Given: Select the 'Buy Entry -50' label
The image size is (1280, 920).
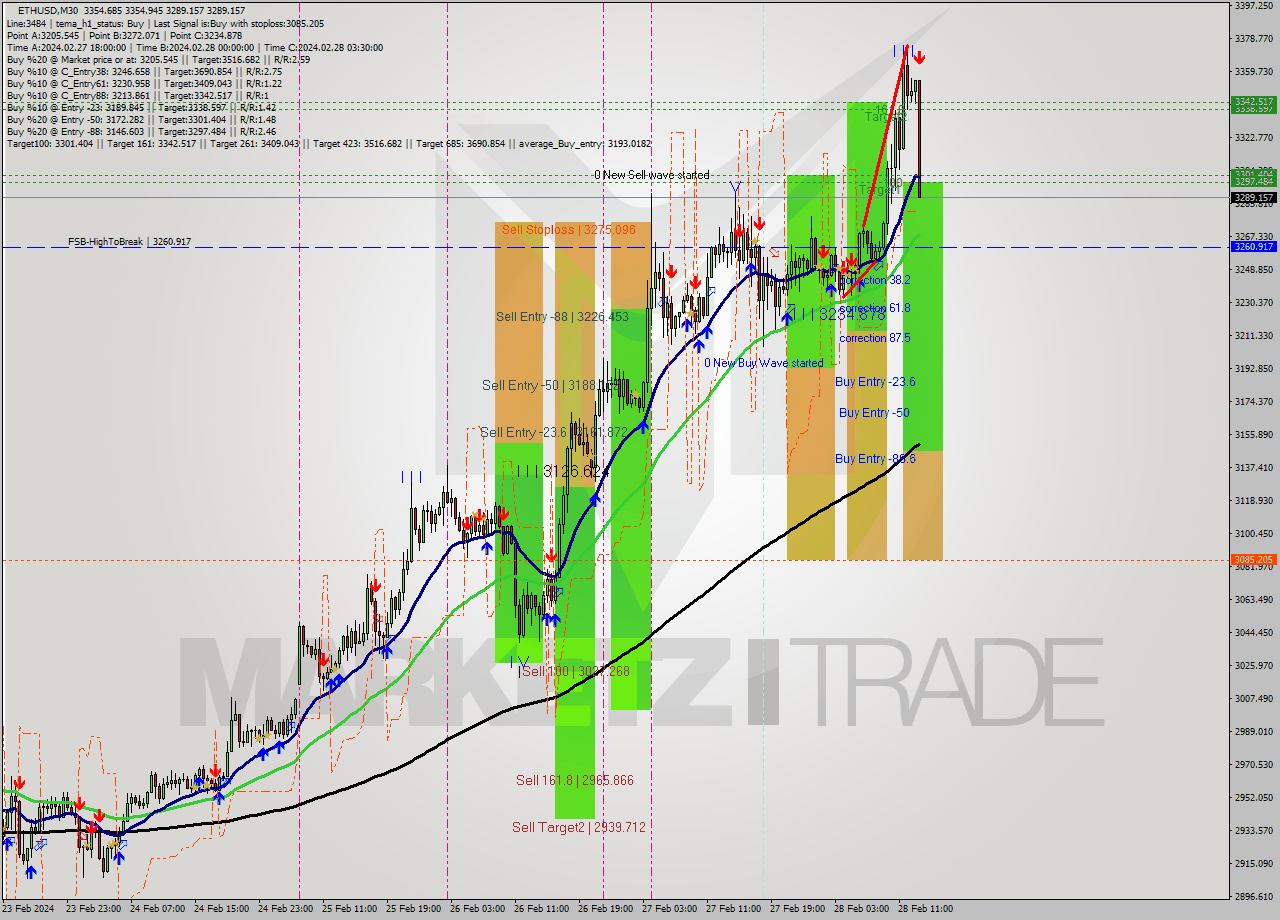Looking at the screenshot, I should [x=874, y=413].
